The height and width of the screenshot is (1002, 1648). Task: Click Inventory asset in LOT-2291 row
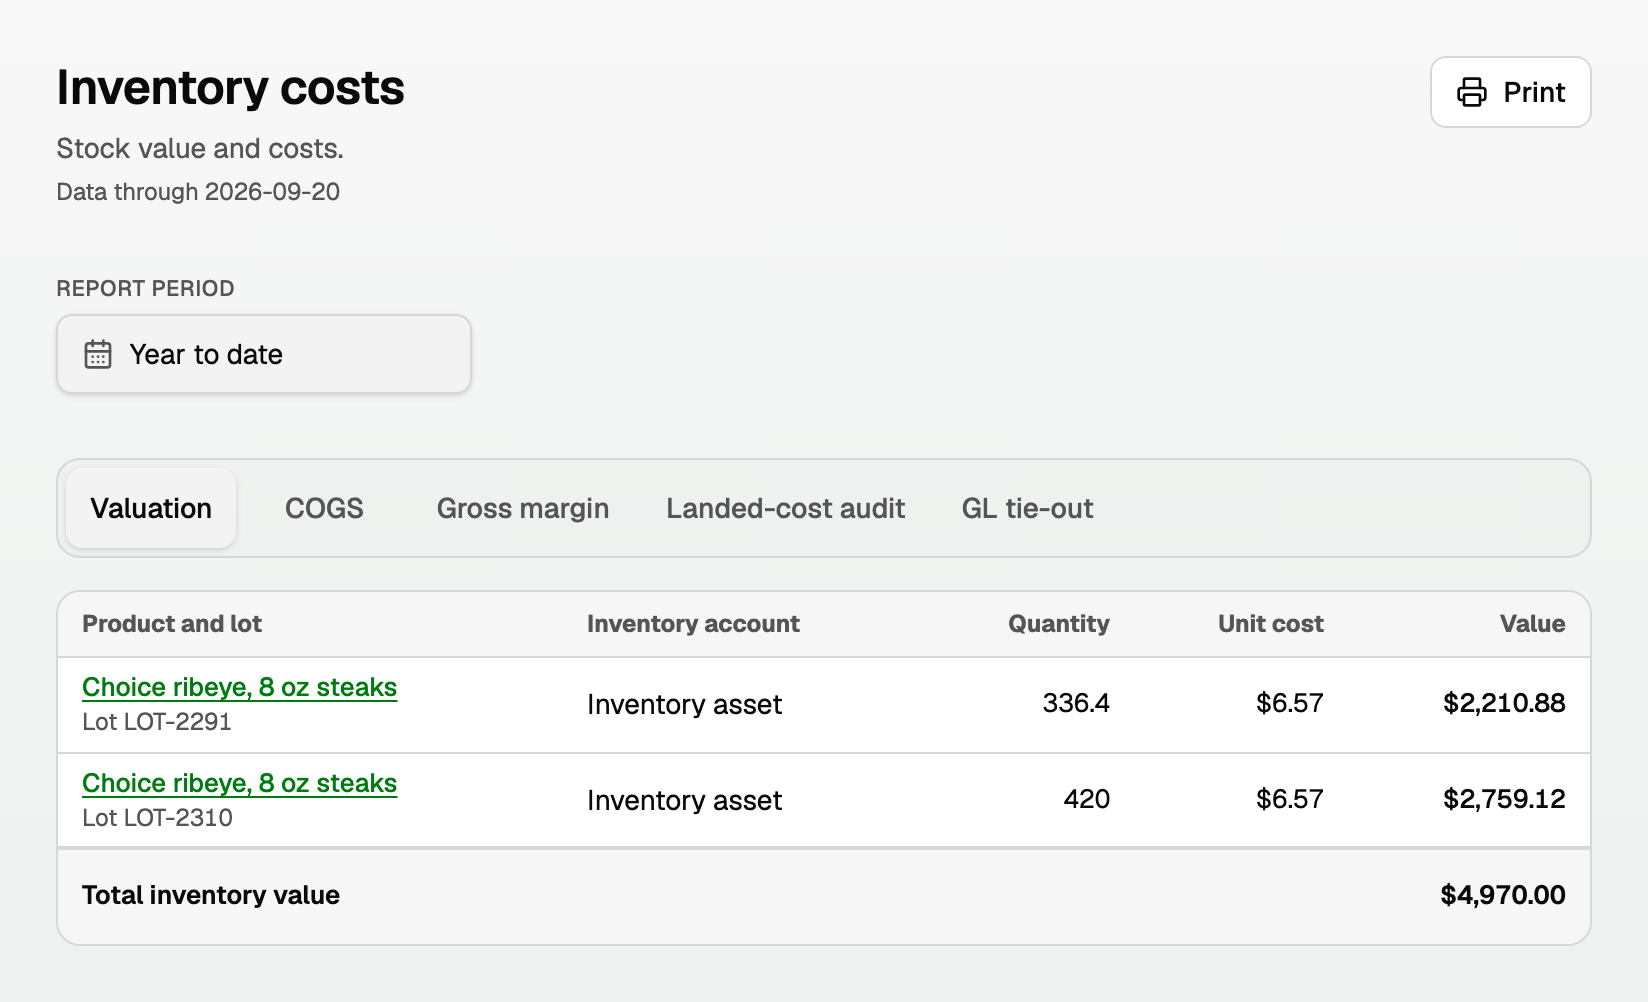pos(684,704)
